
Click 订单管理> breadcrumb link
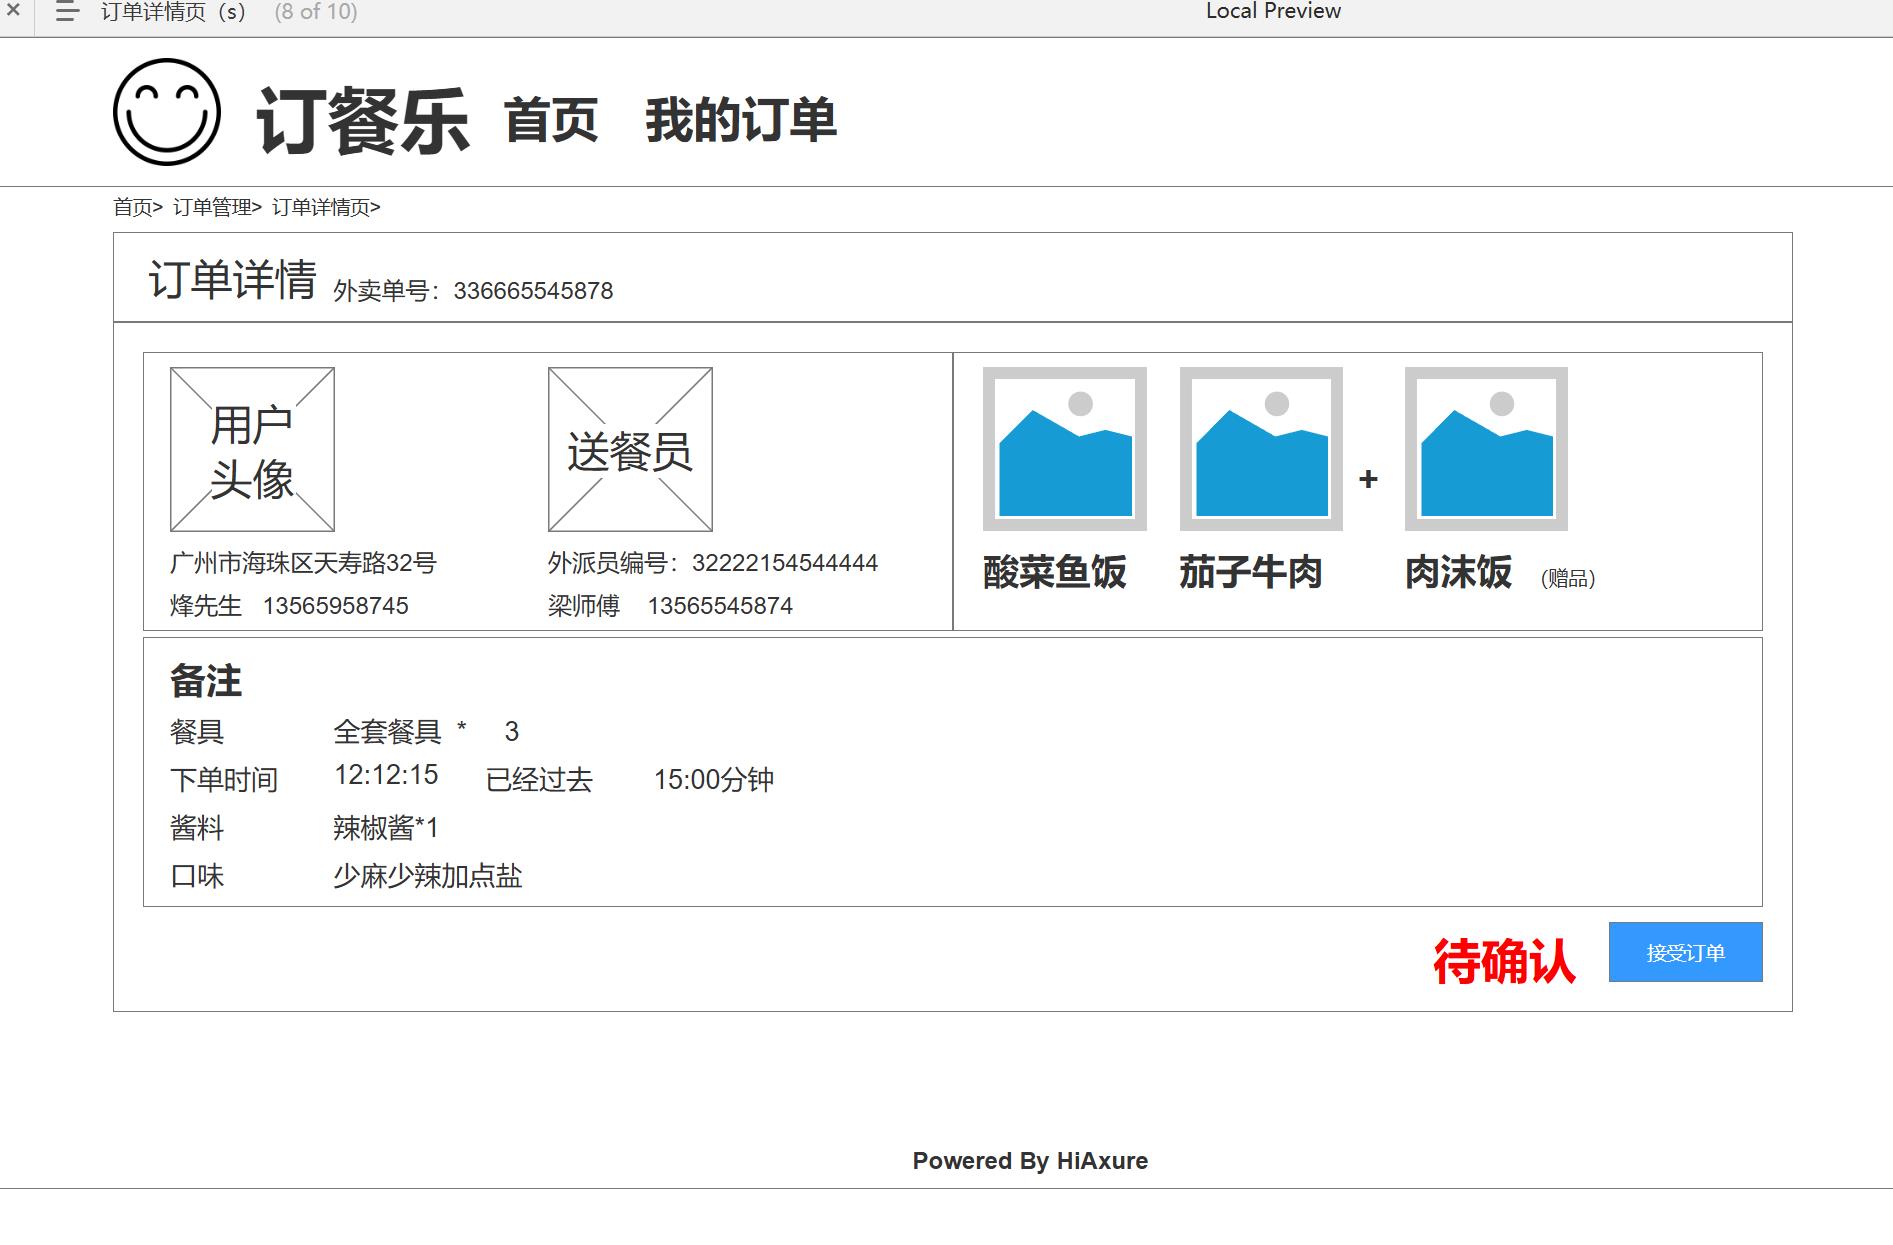click(x=217, y=207)
